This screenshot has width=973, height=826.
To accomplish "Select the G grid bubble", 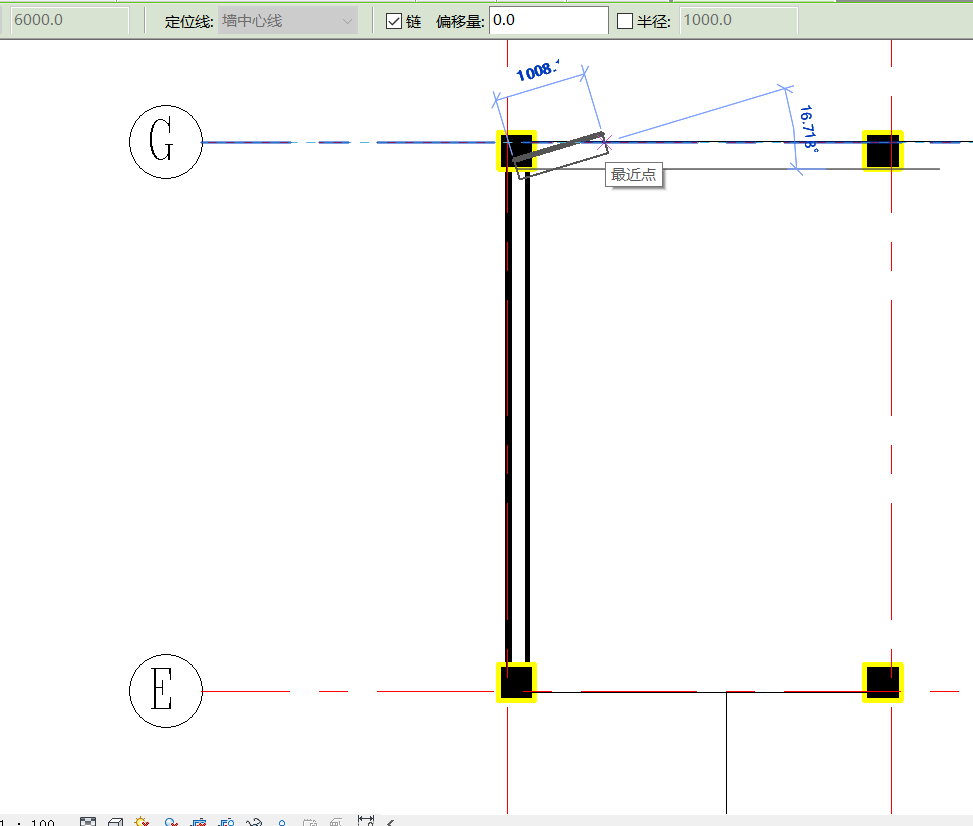I will 166,142.
